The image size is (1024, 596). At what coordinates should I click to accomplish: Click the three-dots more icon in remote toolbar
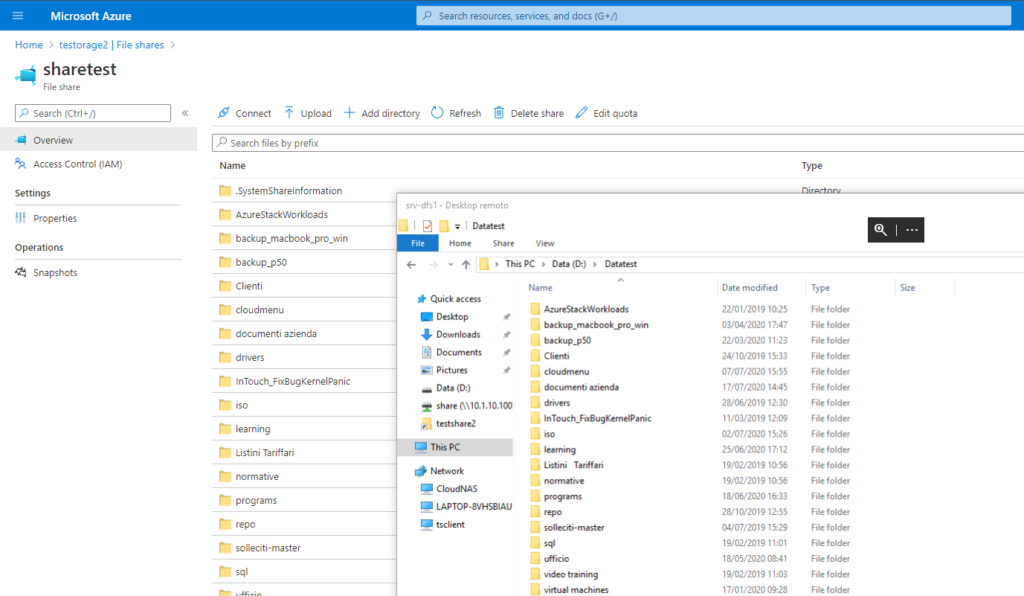coord(912,230)
